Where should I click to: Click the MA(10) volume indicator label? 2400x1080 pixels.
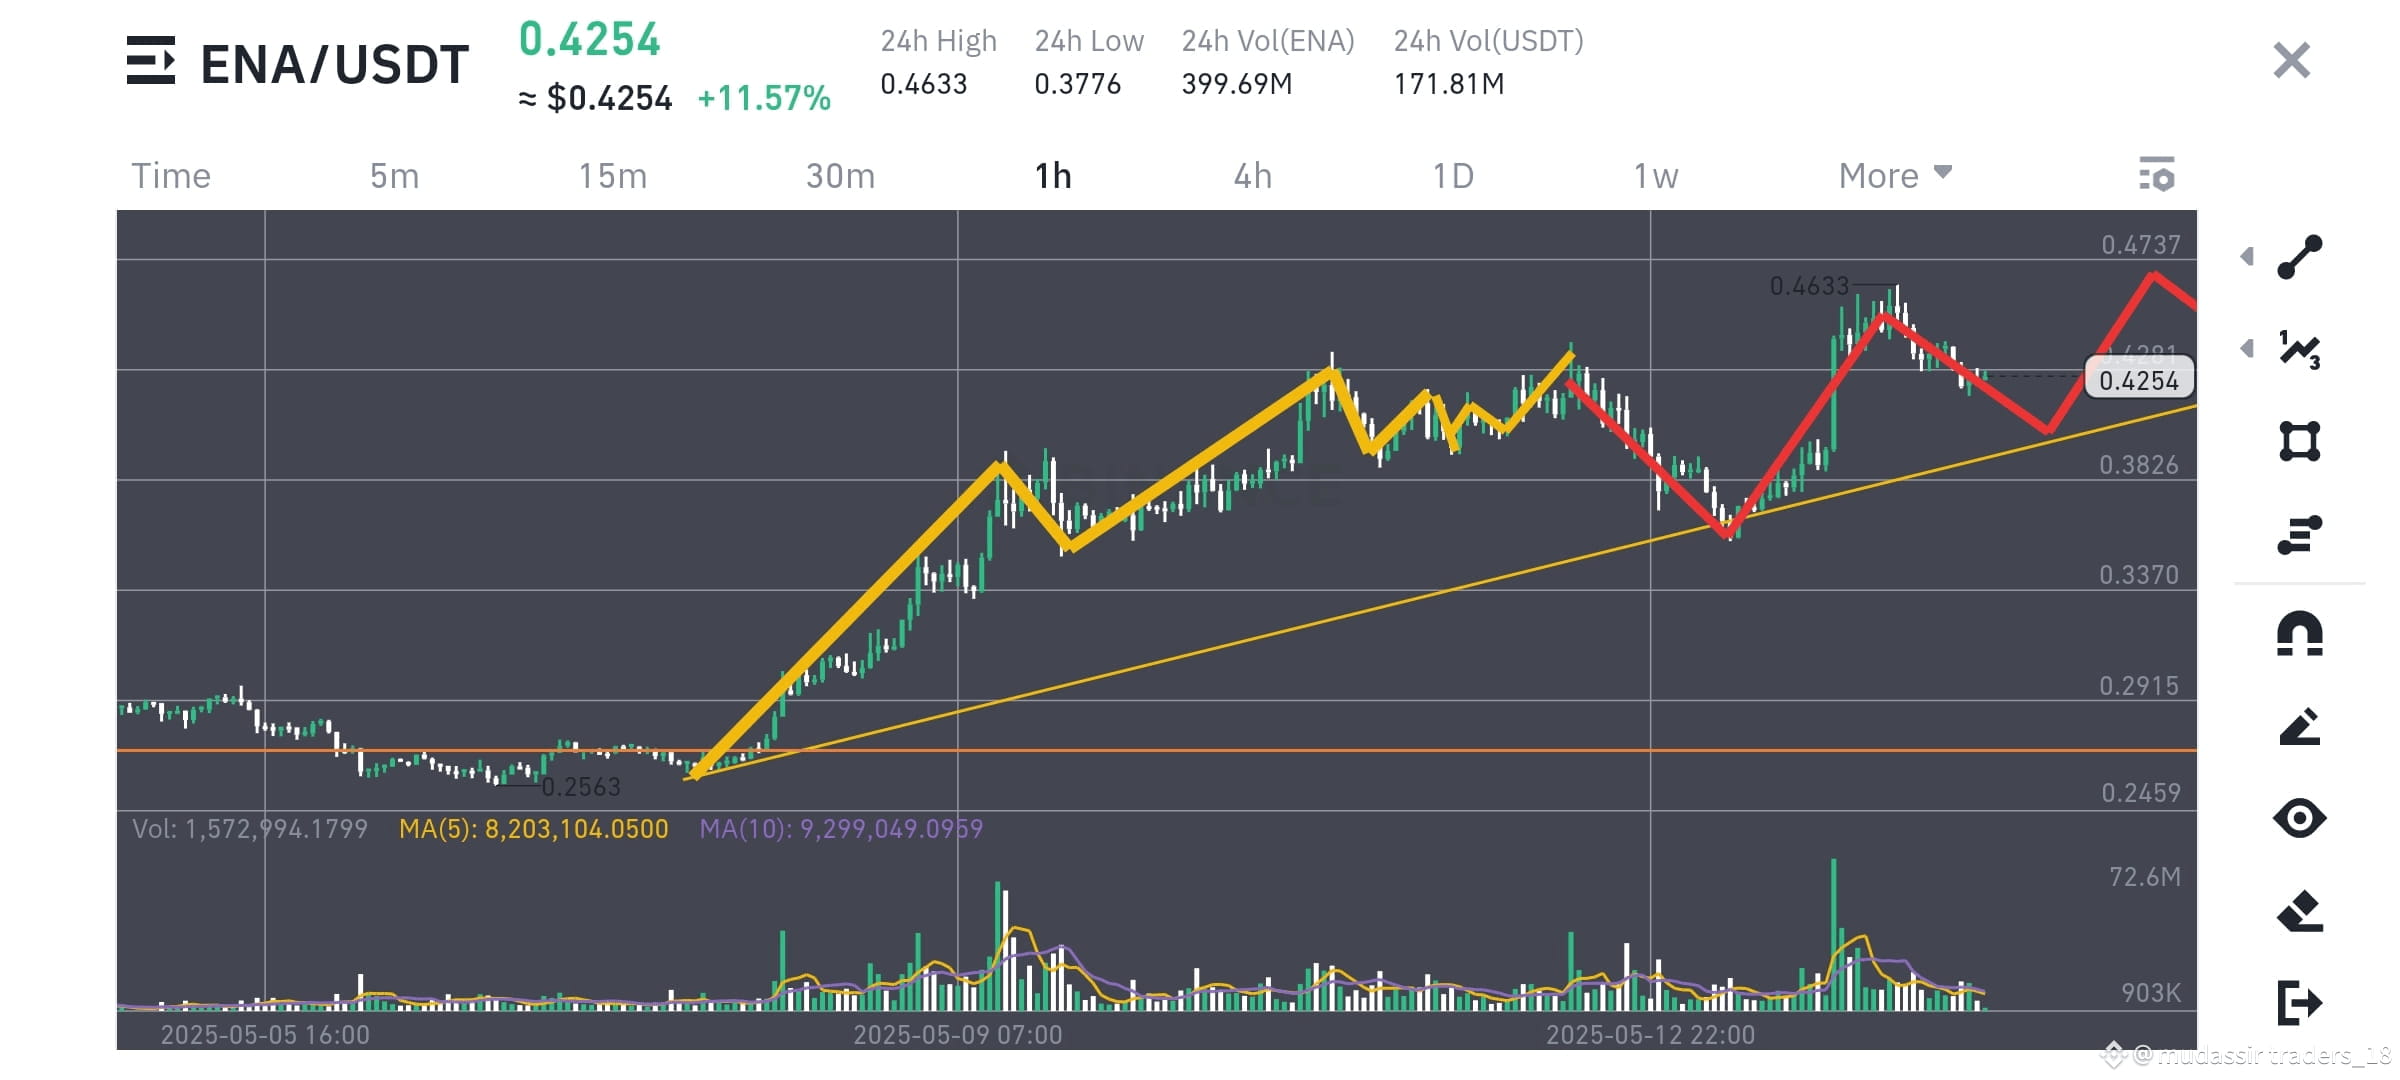(x=841, y=828)
